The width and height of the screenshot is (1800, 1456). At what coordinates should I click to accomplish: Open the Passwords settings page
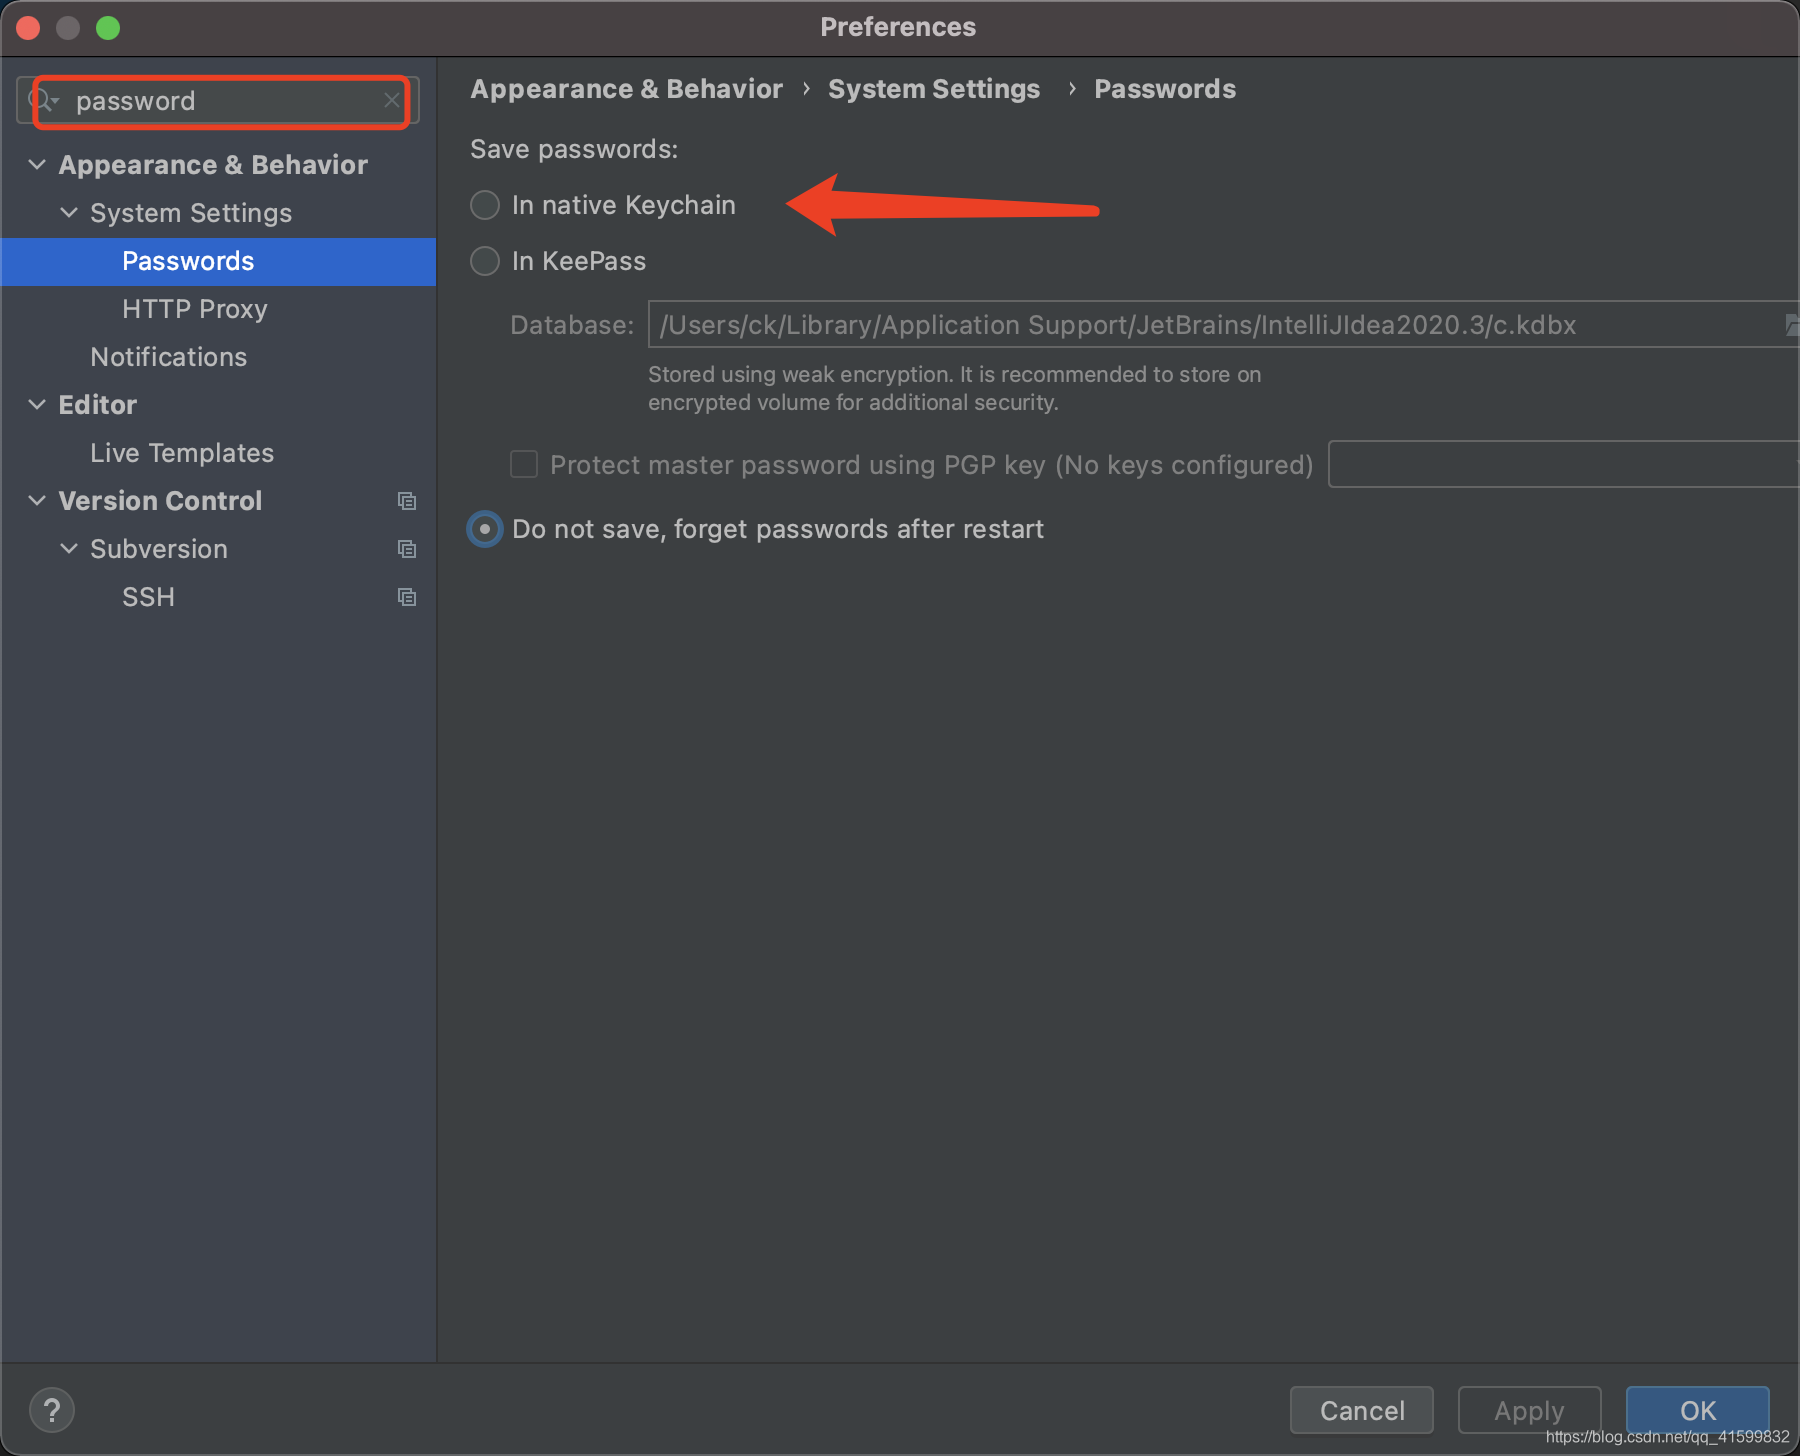218,261
